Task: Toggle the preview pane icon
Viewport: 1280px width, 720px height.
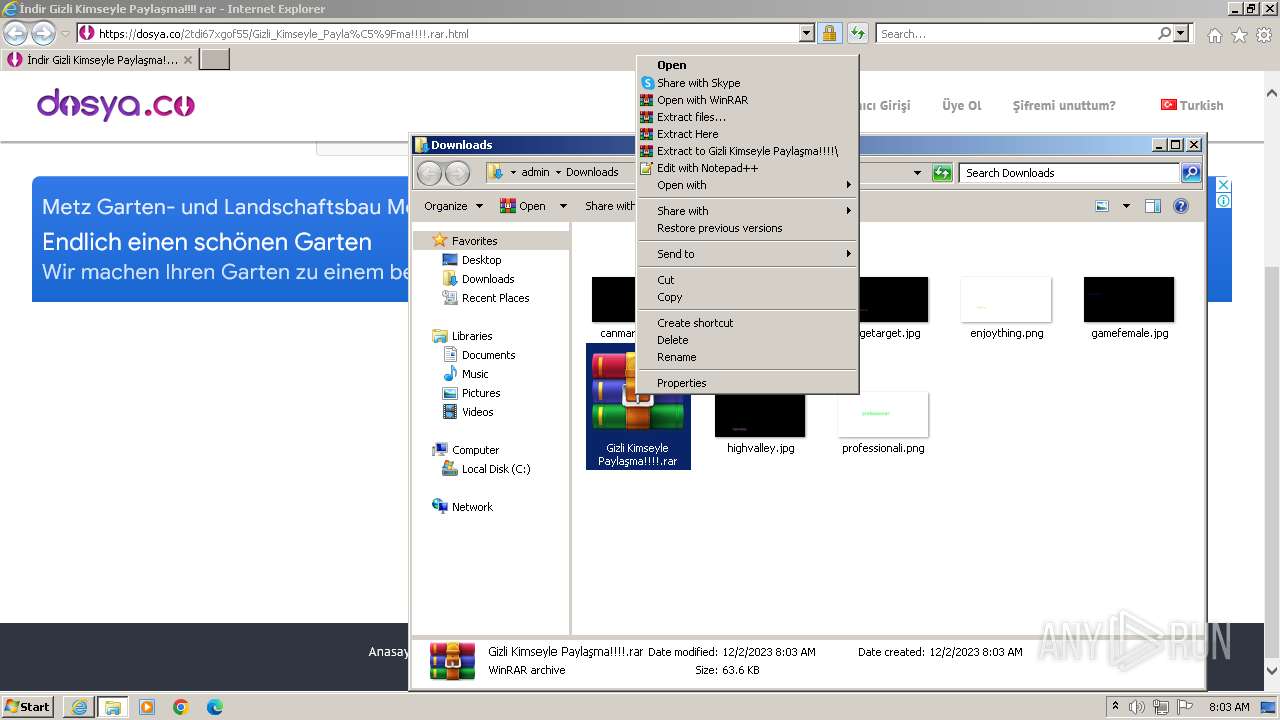Action: (1153, 206)
